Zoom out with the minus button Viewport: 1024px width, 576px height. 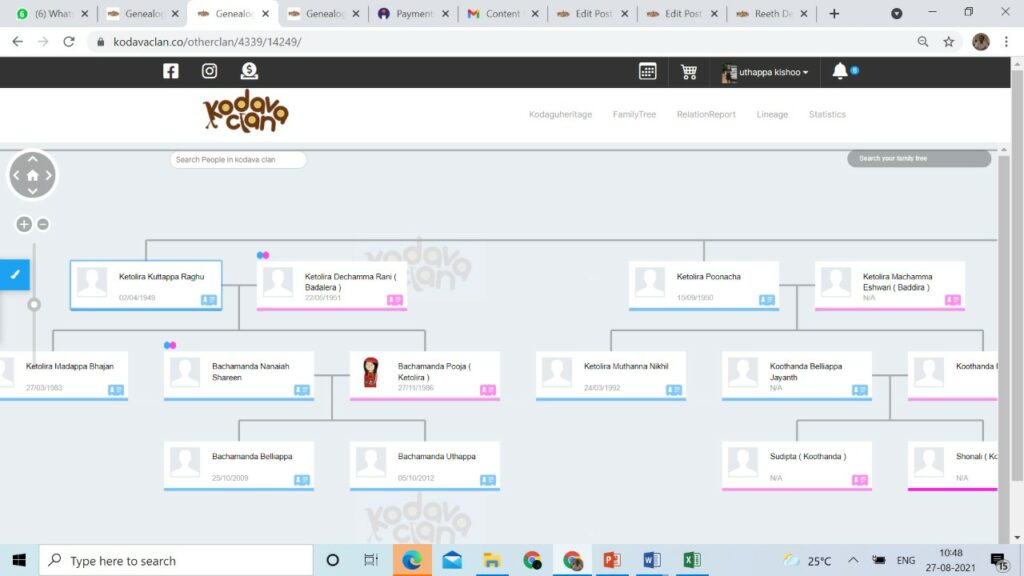point(43,224)
